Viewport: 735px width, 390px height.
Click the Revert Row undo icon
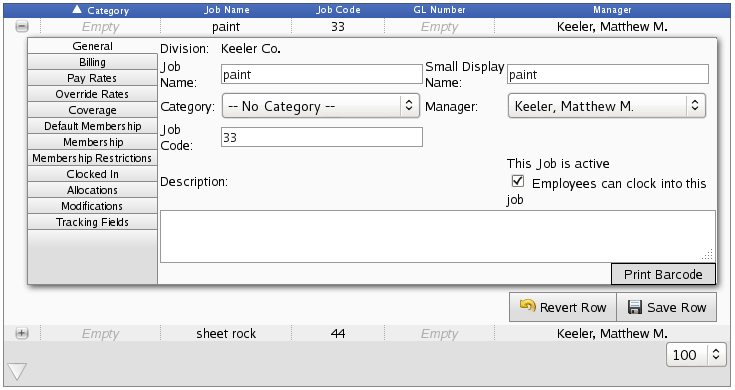(527, 307)
